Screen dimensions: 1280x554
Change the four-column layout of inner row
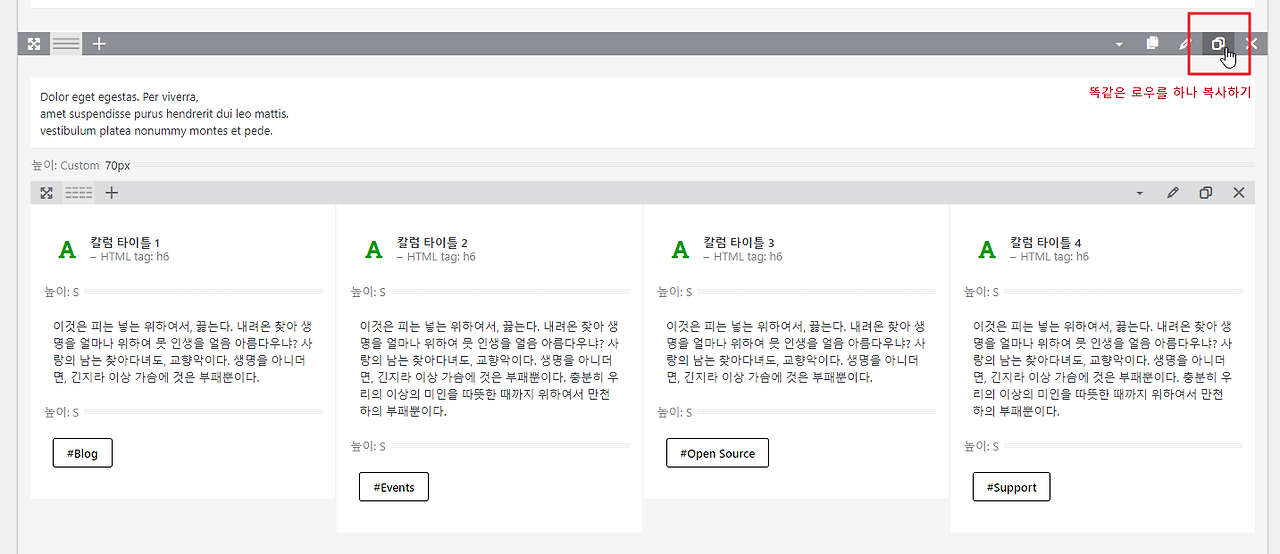coord(79,193)
